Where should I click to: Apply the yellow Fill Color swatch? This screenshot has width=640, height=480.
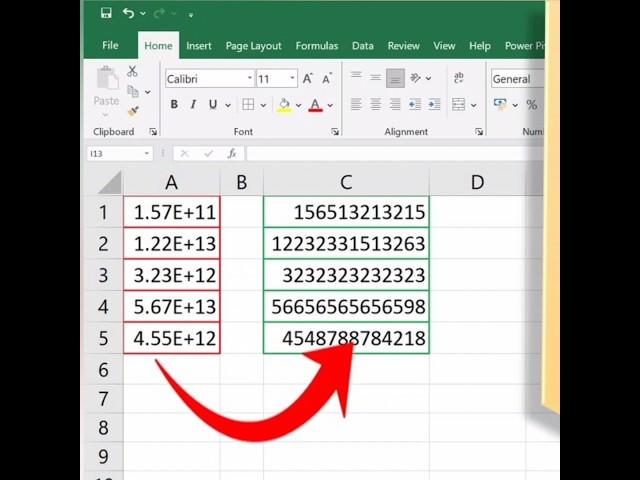coord(284,105)
